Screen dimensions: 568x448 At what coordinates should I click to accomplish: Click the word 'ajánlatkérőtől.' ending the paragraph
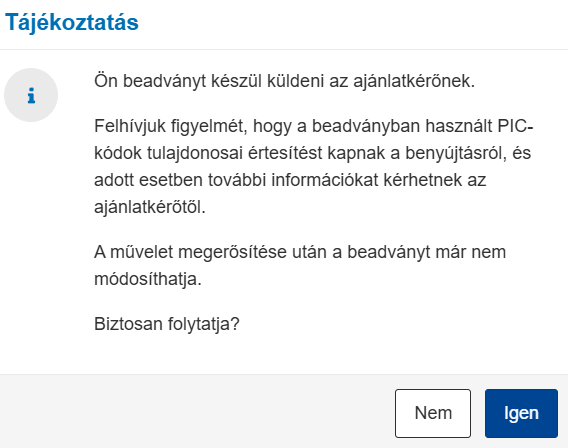(150, 208)
